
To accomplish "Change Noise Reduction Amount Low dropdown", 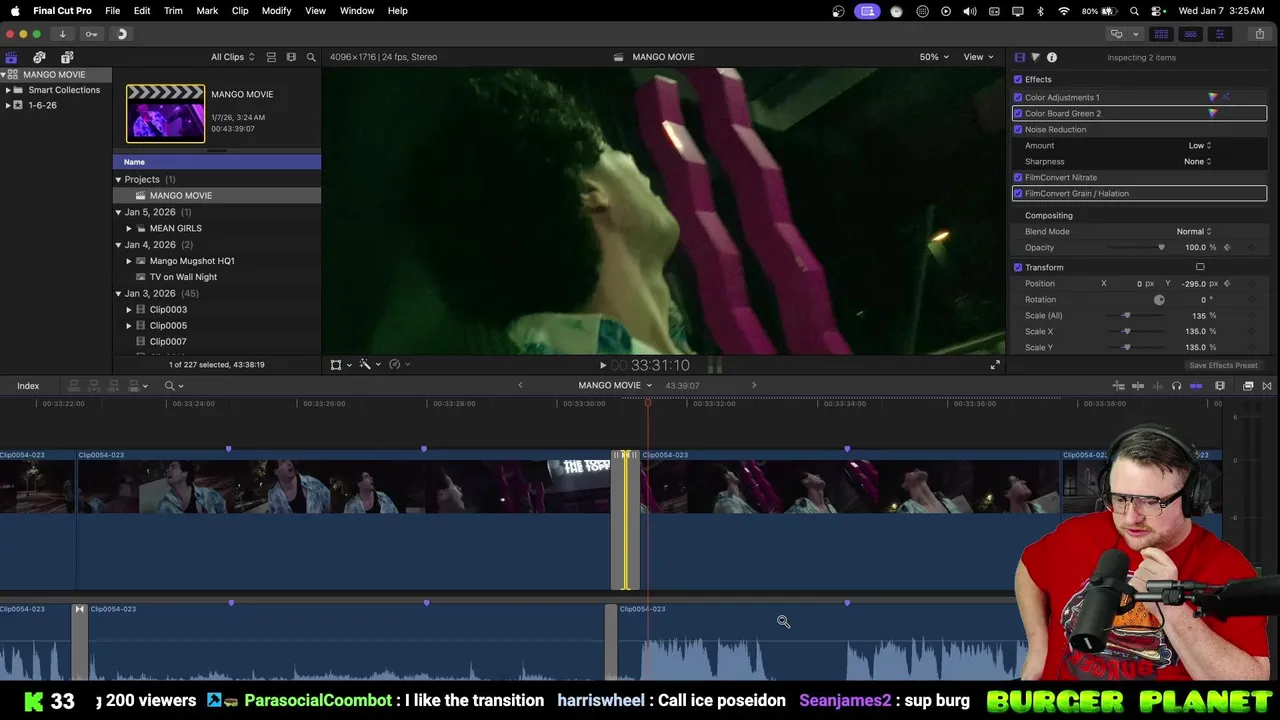I will point(1199,145).
